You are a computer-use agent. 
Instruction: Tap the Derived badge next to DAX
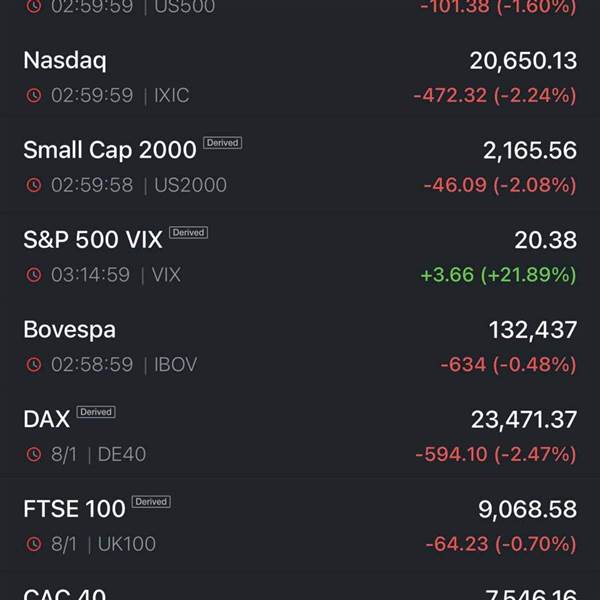pyautogui.click(x=96, y=412)
